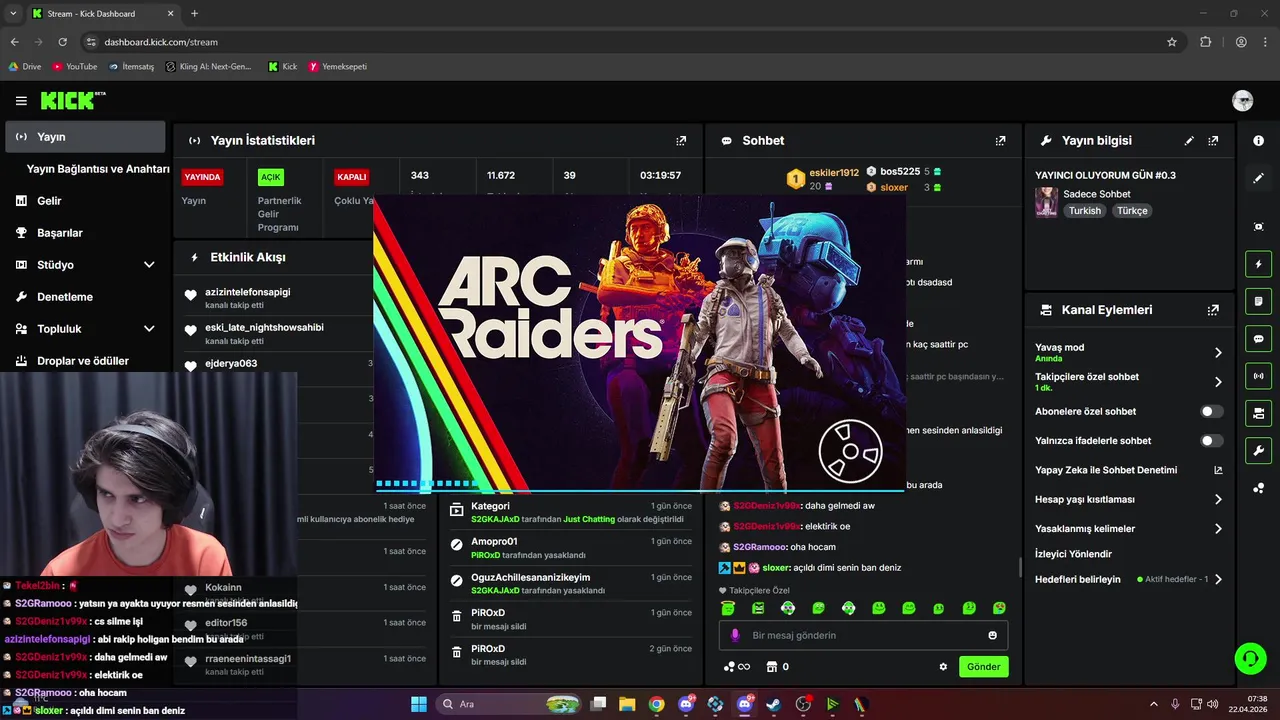Open Kick bookmark in bookmarks bar
1280x720 pixels.
pos(282,67)
